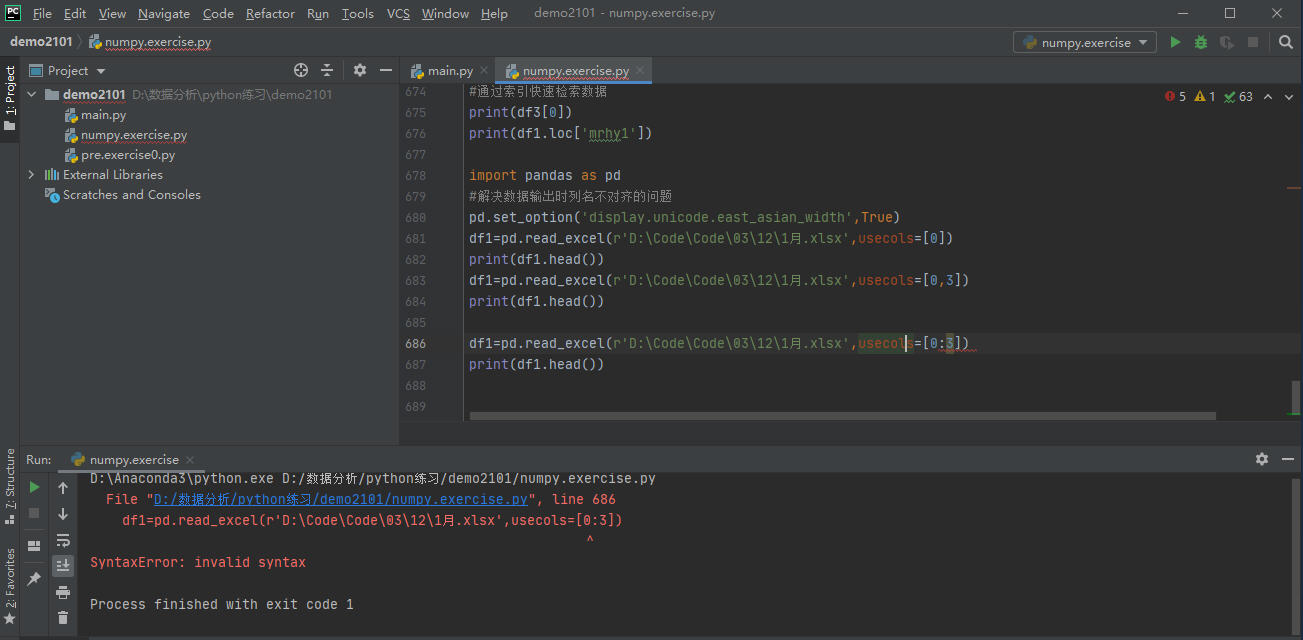
Task: Toggle the Structure tool window button
Action: point(10,486)
